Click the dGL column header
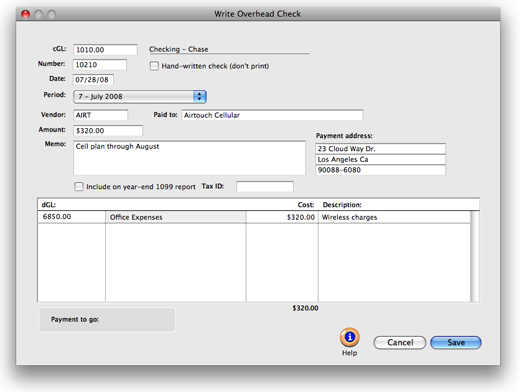The width and height of the screenshot is (520, 392). pos(49,205)
